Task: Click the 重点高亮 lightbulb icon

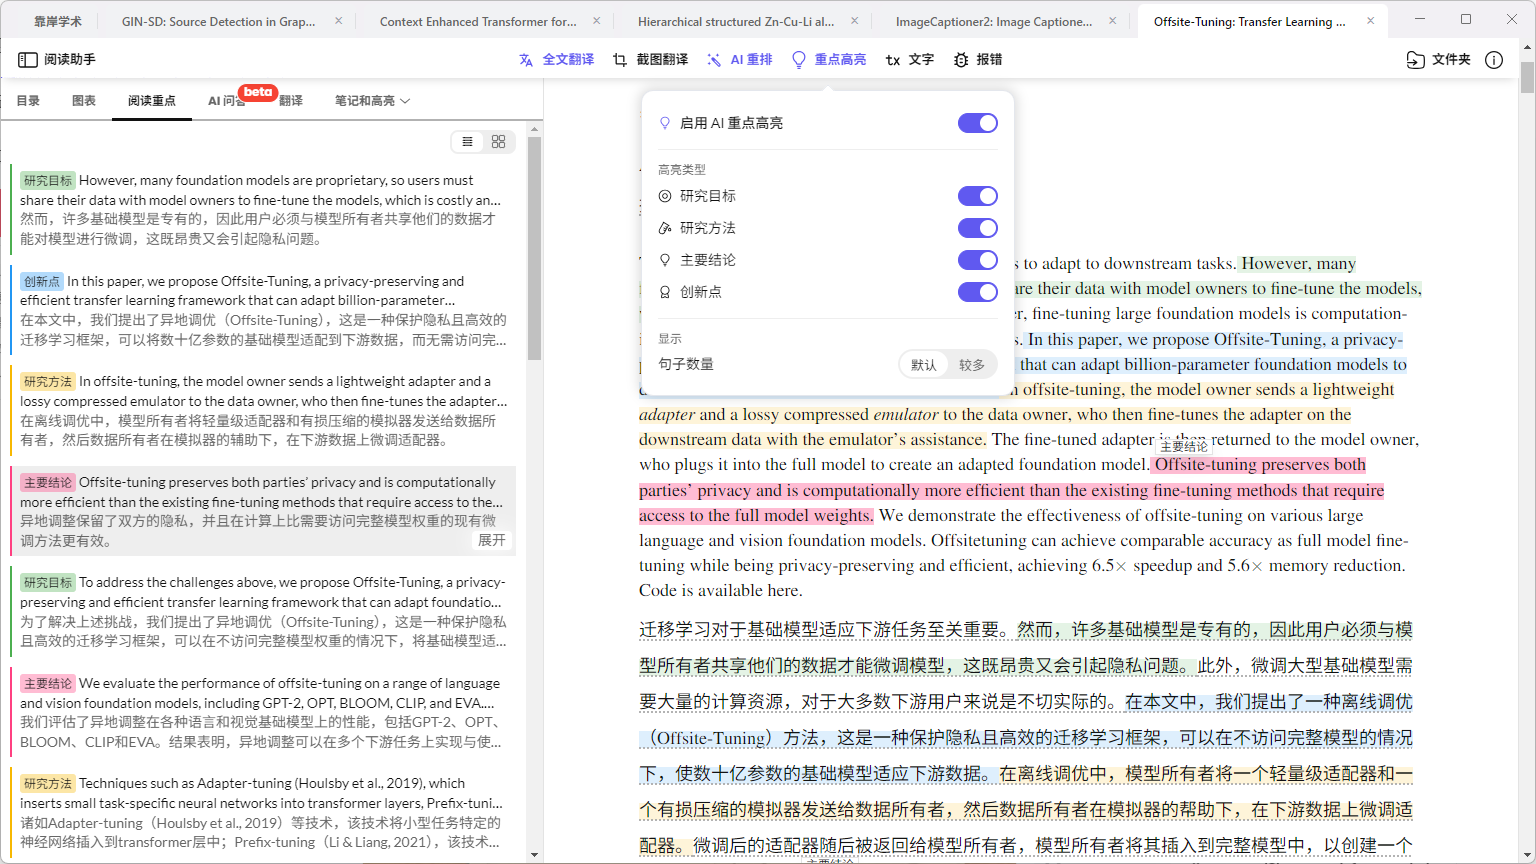Action: click(799, 60)
